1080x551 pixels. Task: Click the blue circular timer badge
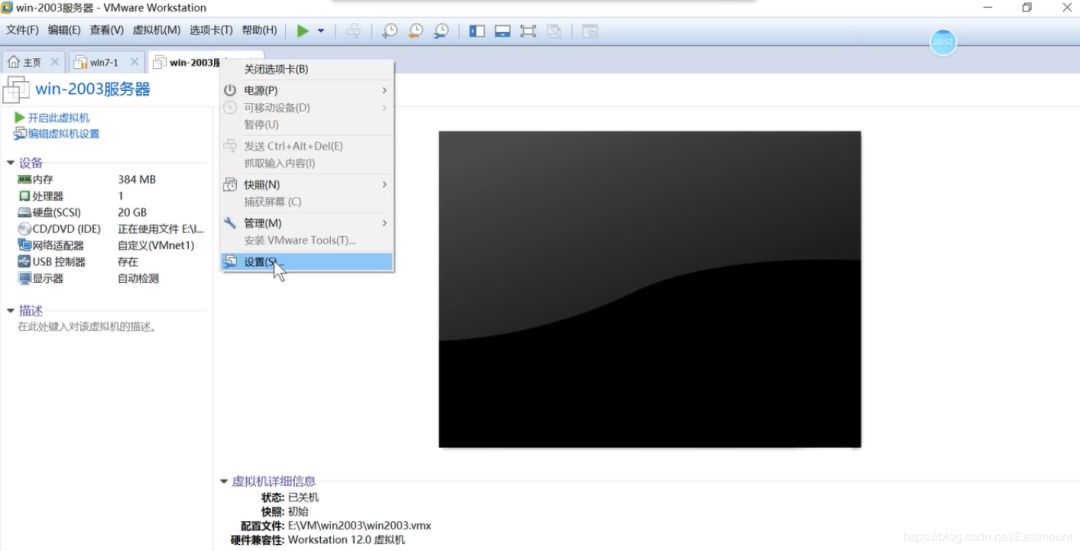pos(943,42)
